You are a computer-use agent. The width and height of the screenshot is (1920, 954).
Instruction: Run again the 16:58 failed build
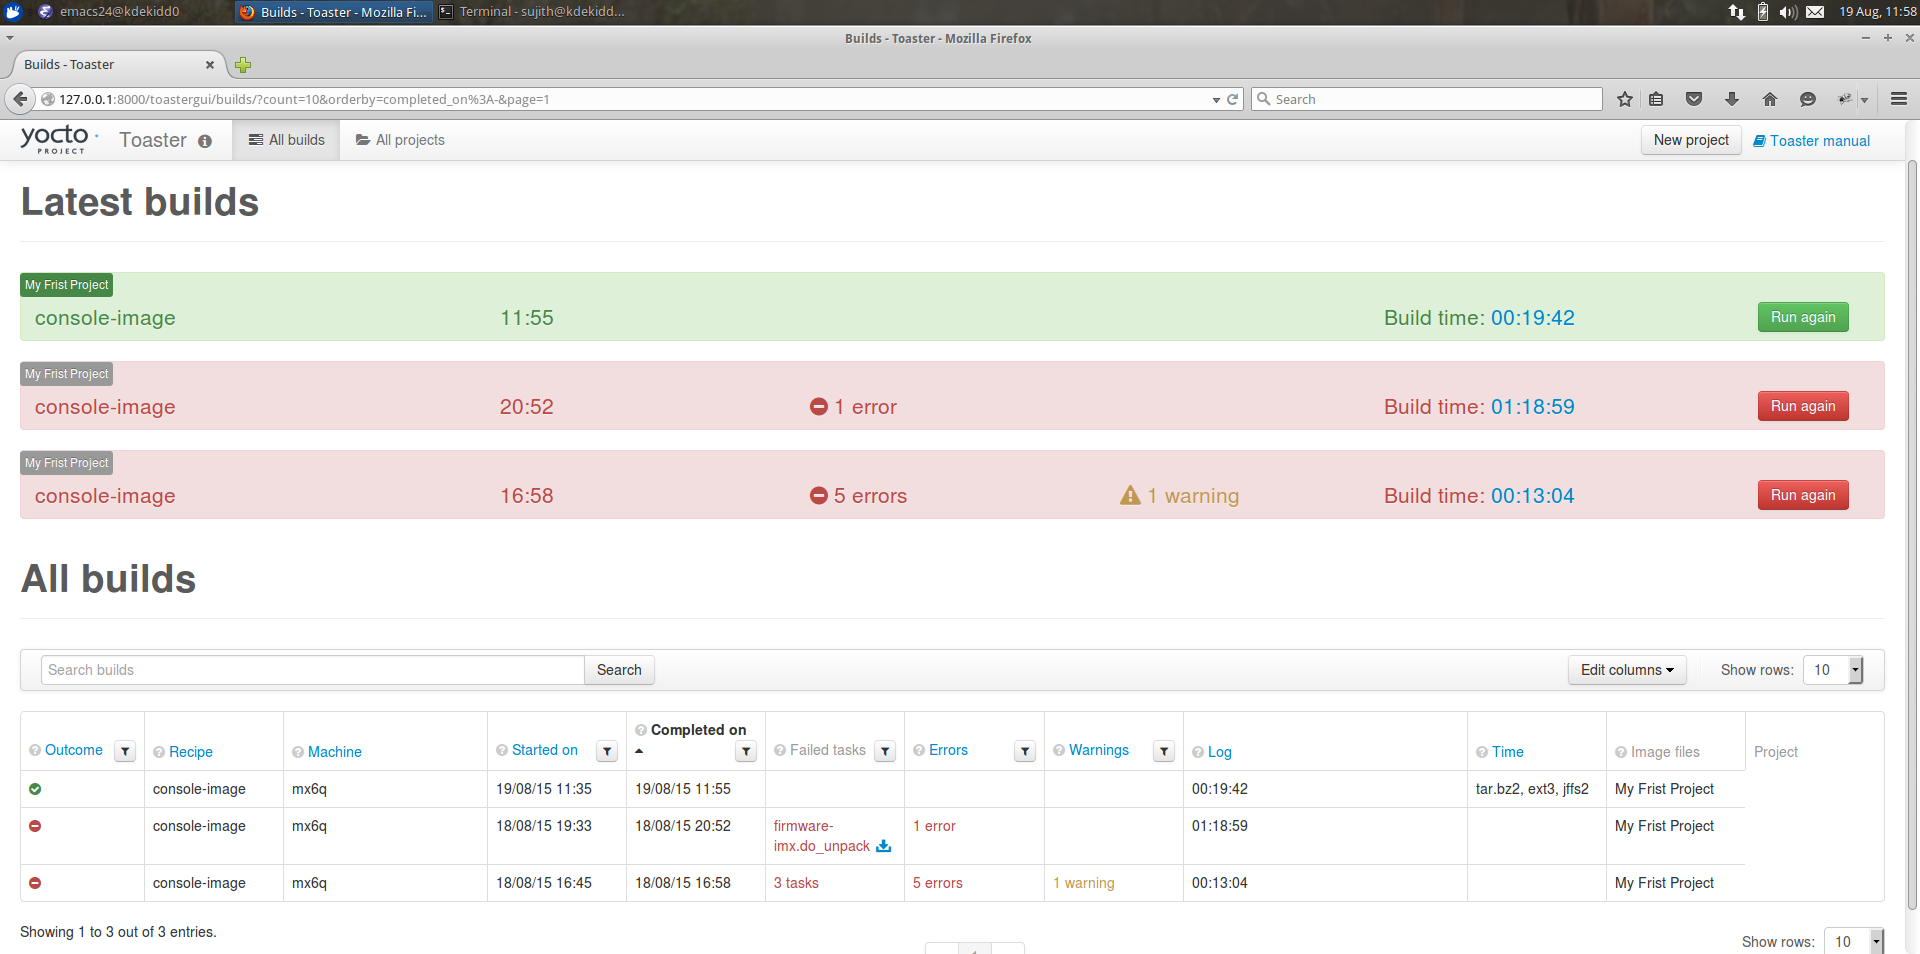[1803, 495]
